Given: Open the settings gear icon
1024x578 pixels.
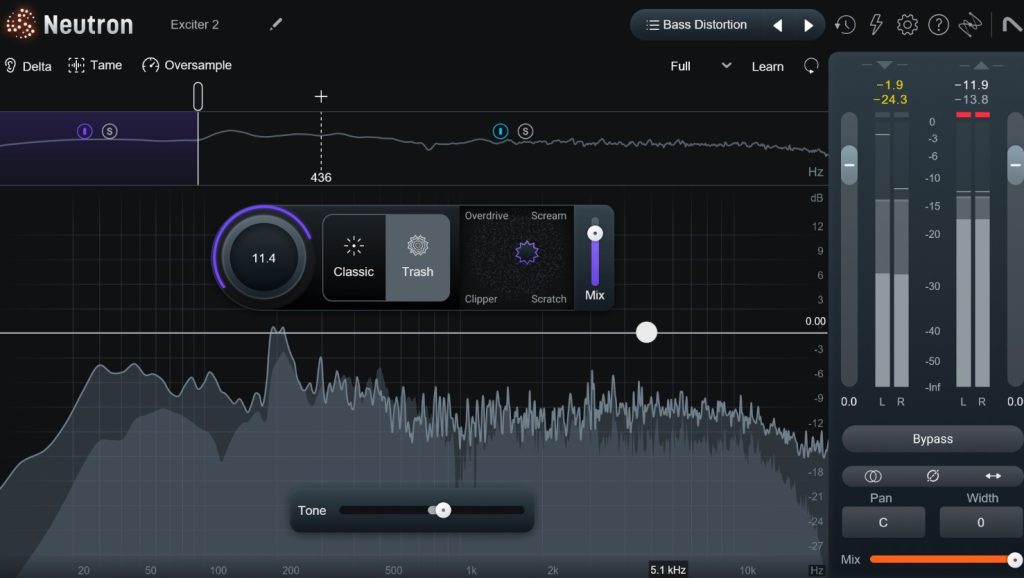Looking at the screenshot, I should pos(907,25).
